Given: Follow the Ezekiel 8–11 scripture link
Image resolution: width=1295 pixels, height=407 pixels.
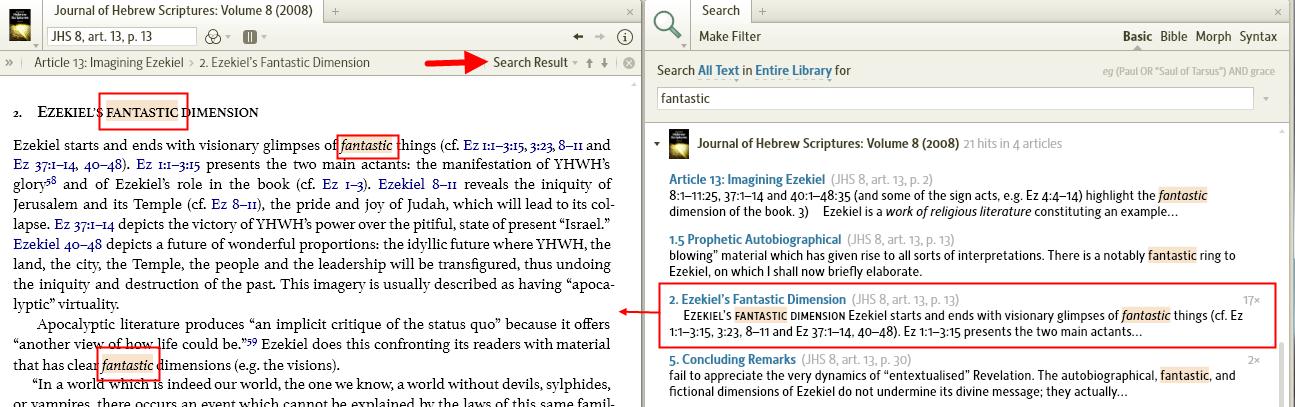Looking at the screenshot, I should pyautogui.click(x=415, y=184).
